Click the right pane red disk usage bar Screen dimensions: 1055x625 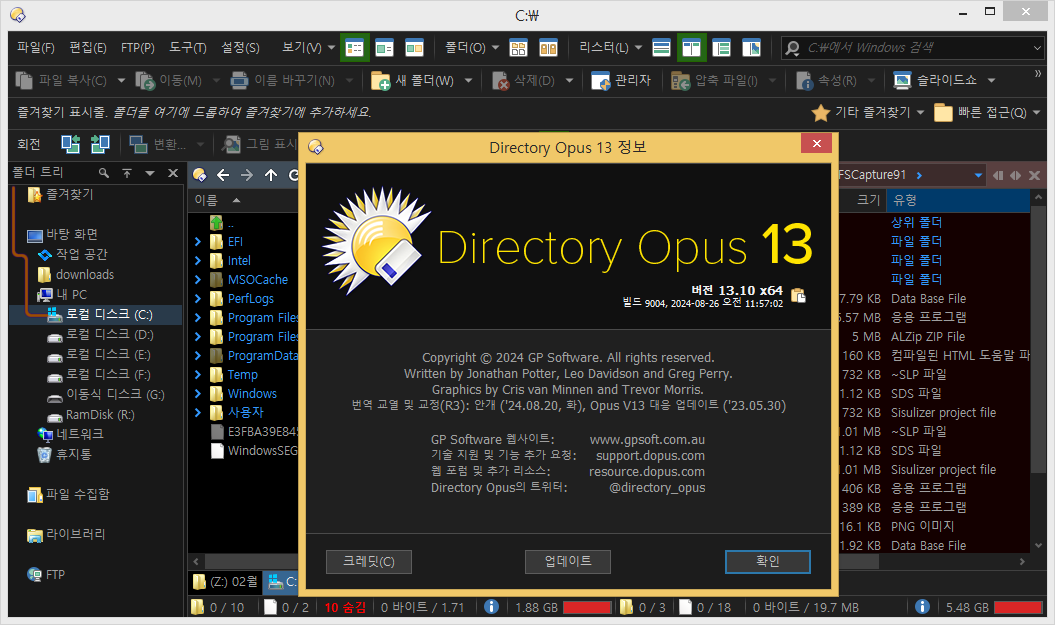tap(1018, 608)
